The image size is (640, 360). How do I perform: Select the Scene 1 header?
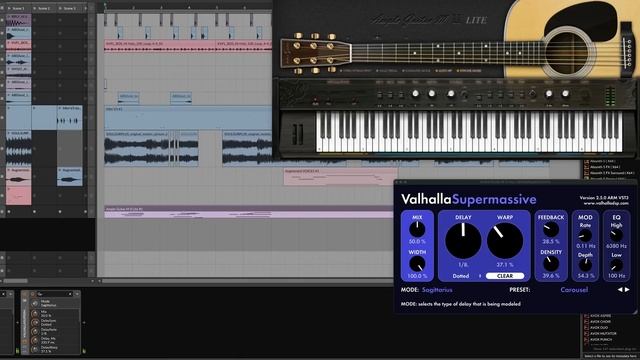18,8
